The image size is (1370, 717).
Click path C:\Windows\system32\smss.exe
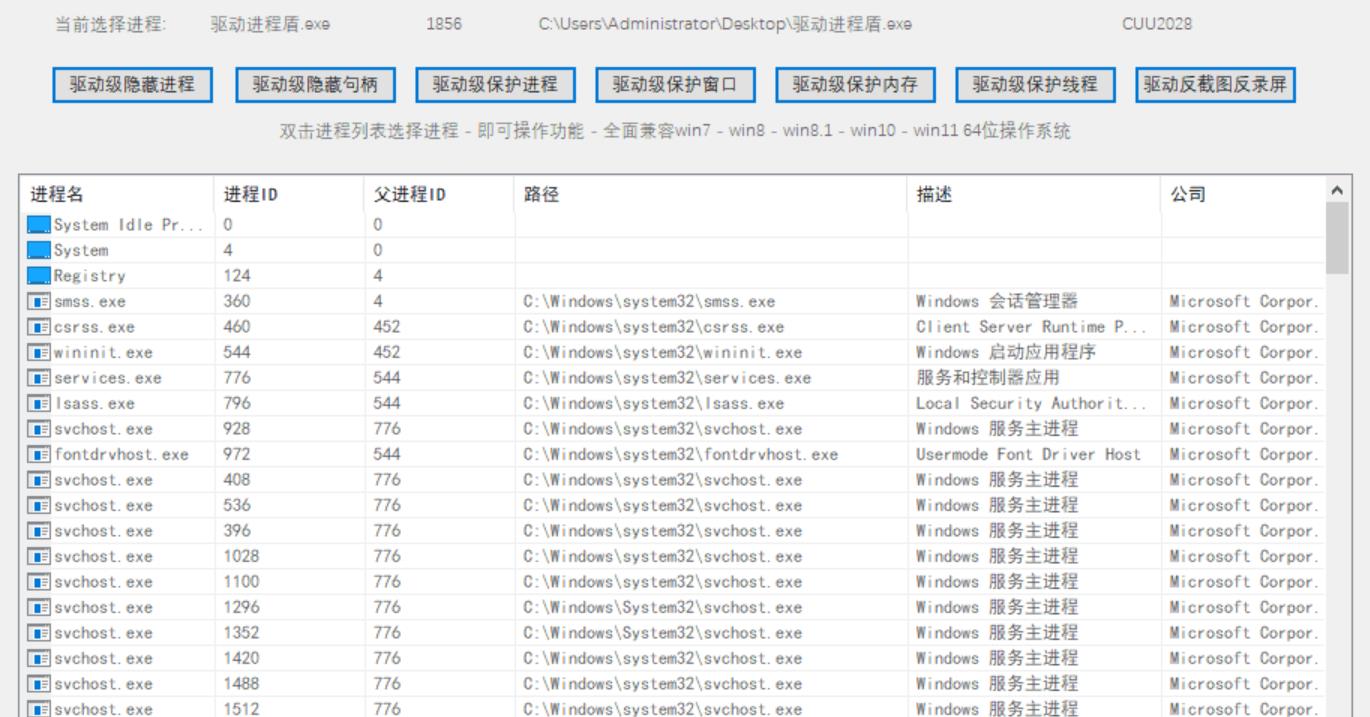pyautogui.click(x=649, y=301)
